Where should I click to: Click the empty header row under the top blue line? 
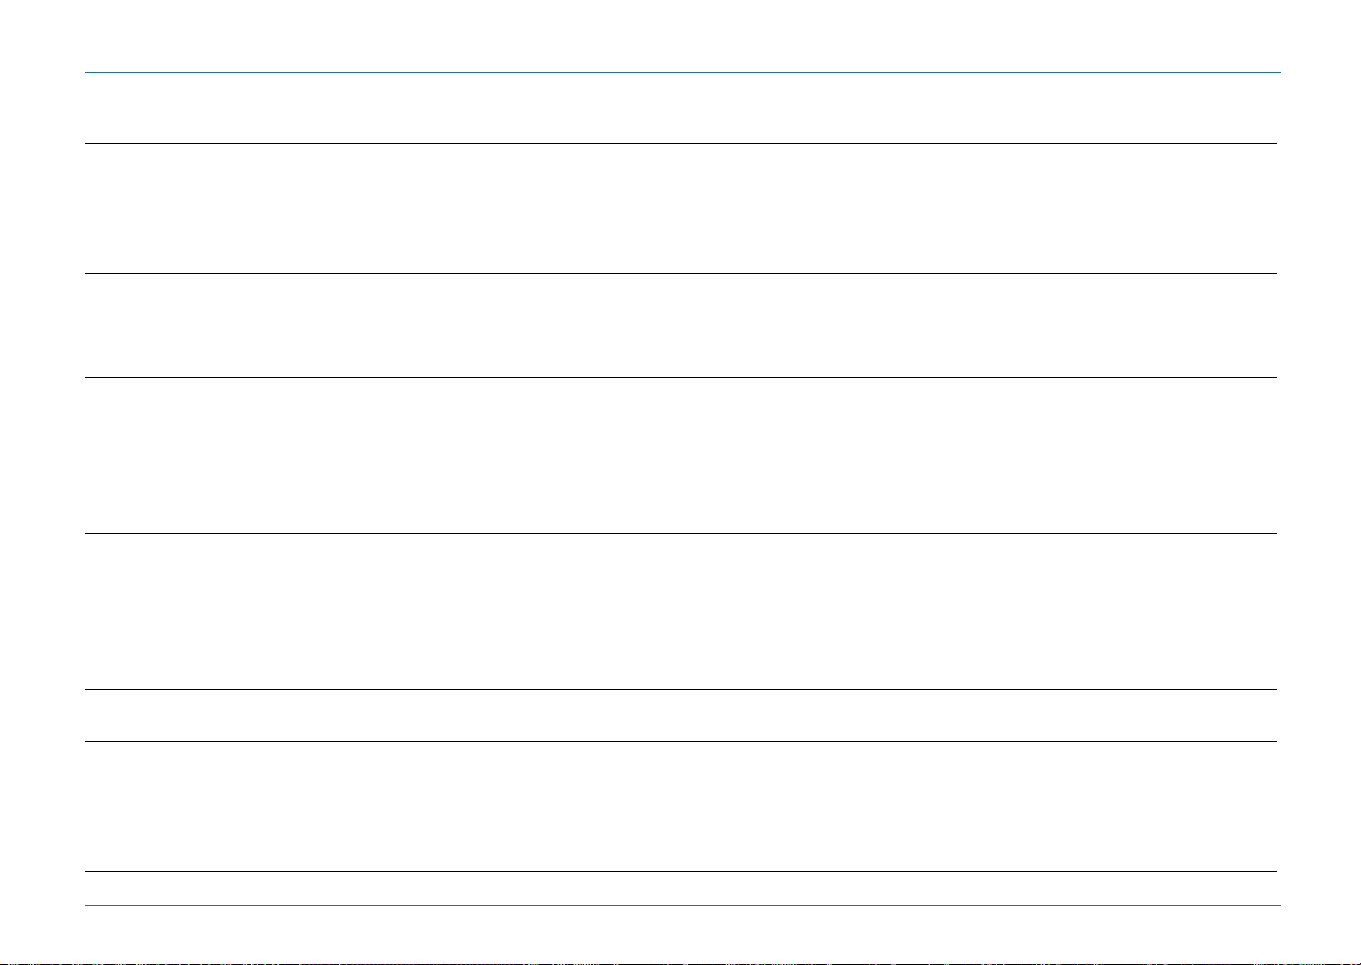[682, 108]
